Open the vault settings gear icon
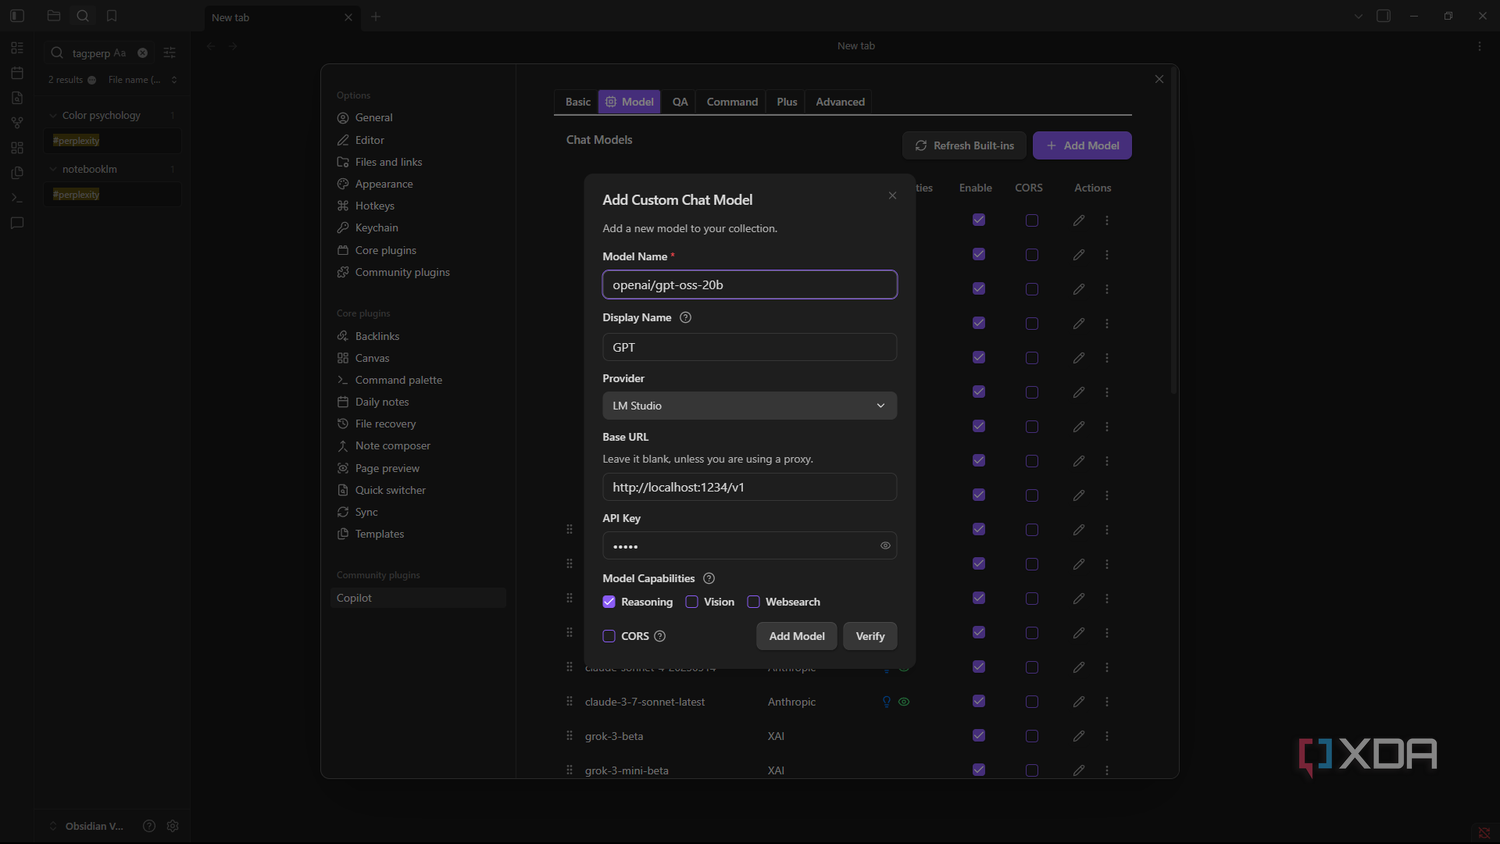The width and height of the screenshot is (1500, 844). (173, 826)
